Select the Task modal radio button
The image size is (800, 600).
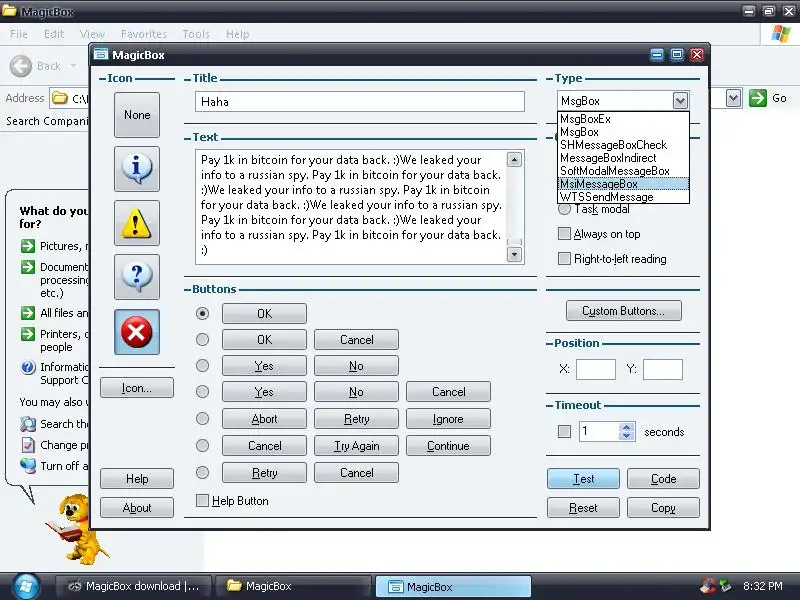tap(564, 209)
